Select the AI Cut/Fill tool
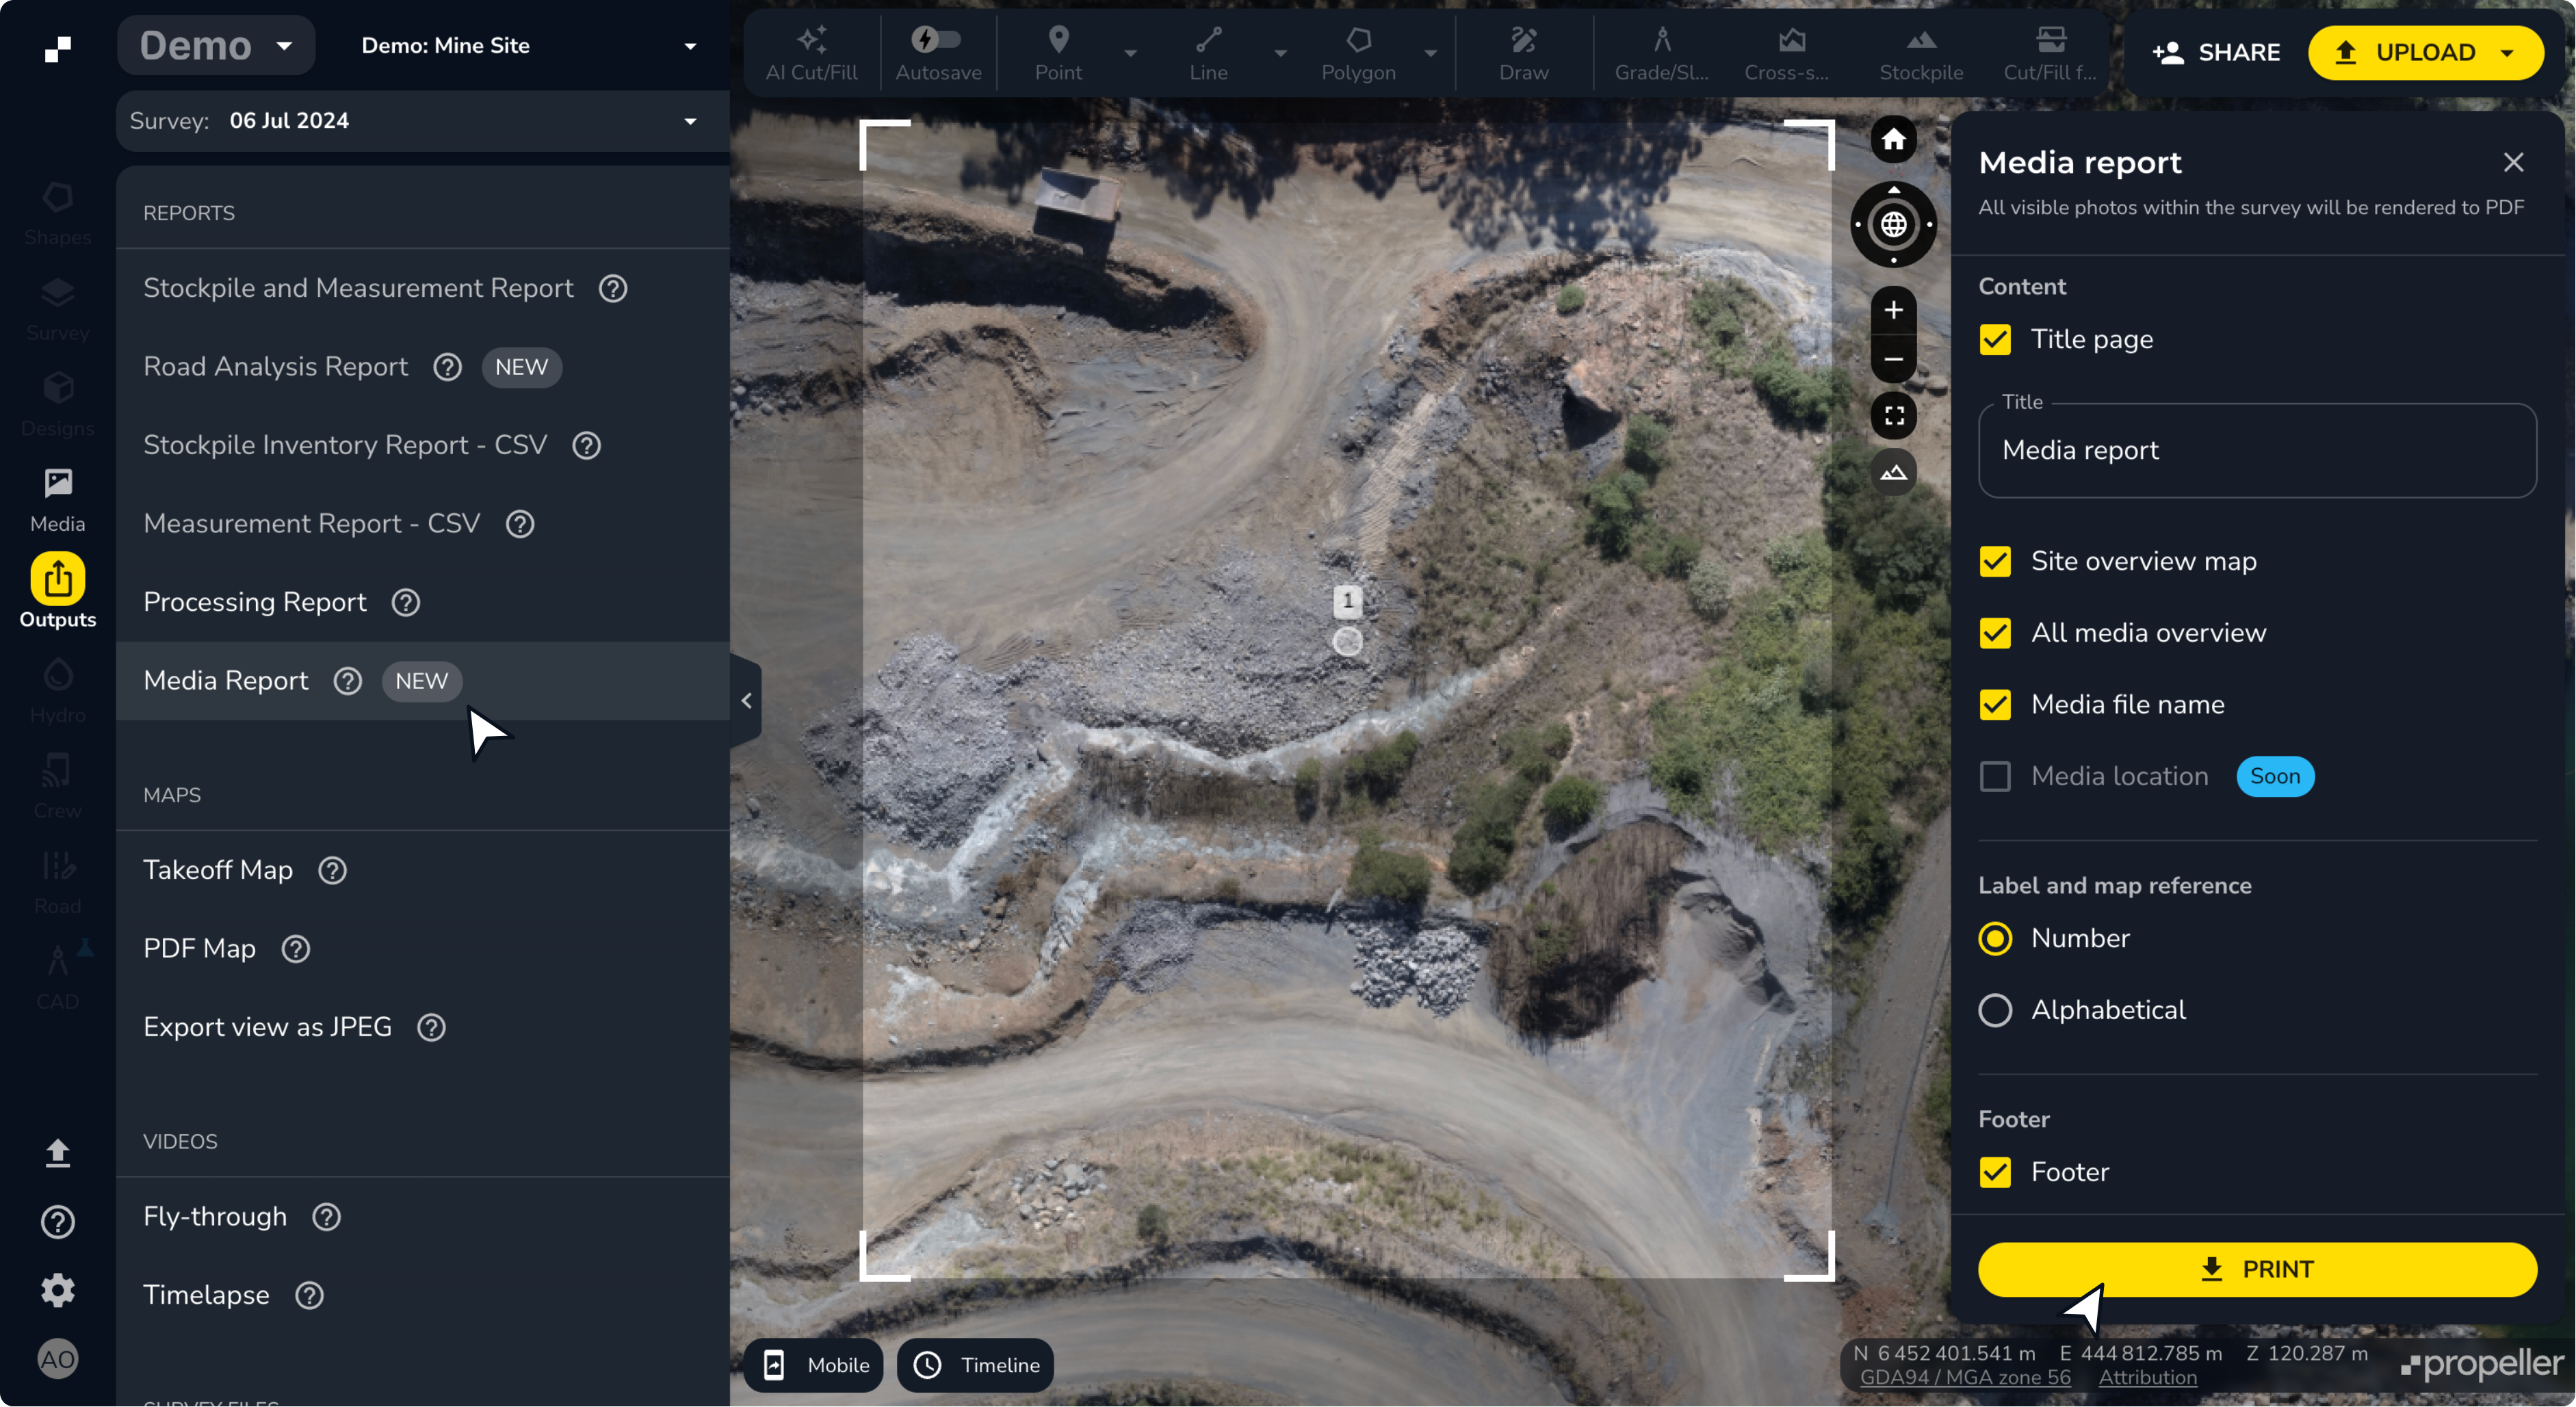The image size is (2576, 1407). pyautogui.click(x=811, y=53)
